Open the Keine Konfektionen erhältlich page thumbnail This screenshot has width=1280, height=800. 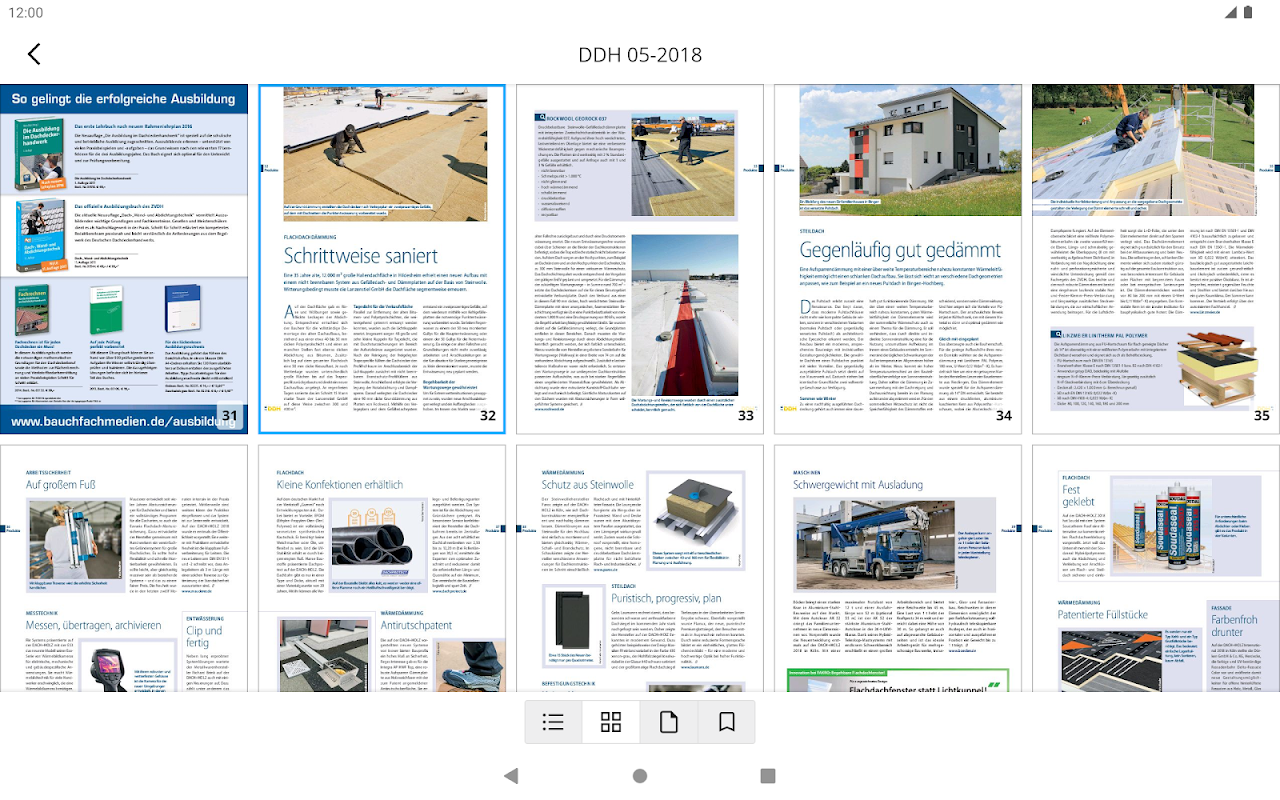(382, 568)
